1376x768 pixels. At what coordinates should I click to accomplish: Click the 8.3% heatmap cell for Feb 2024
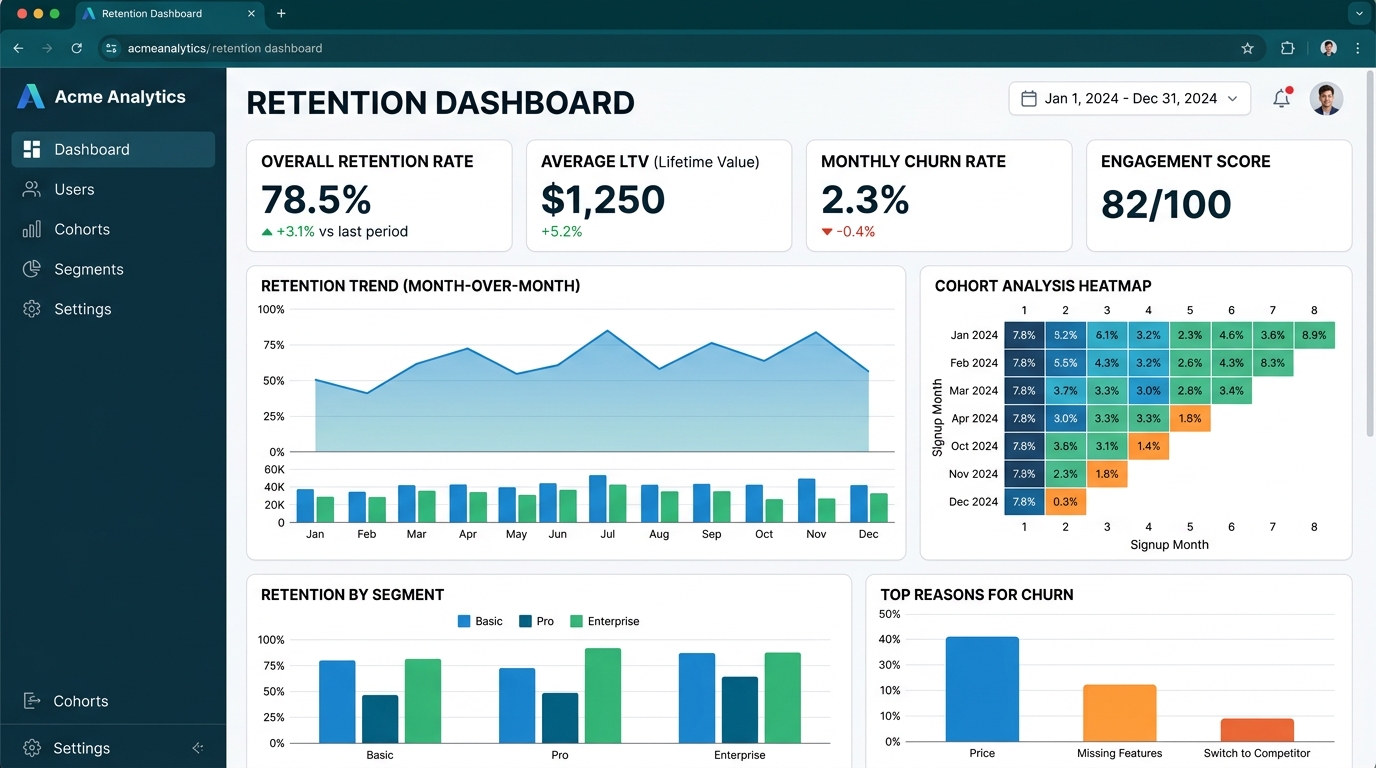point(1272,363)
